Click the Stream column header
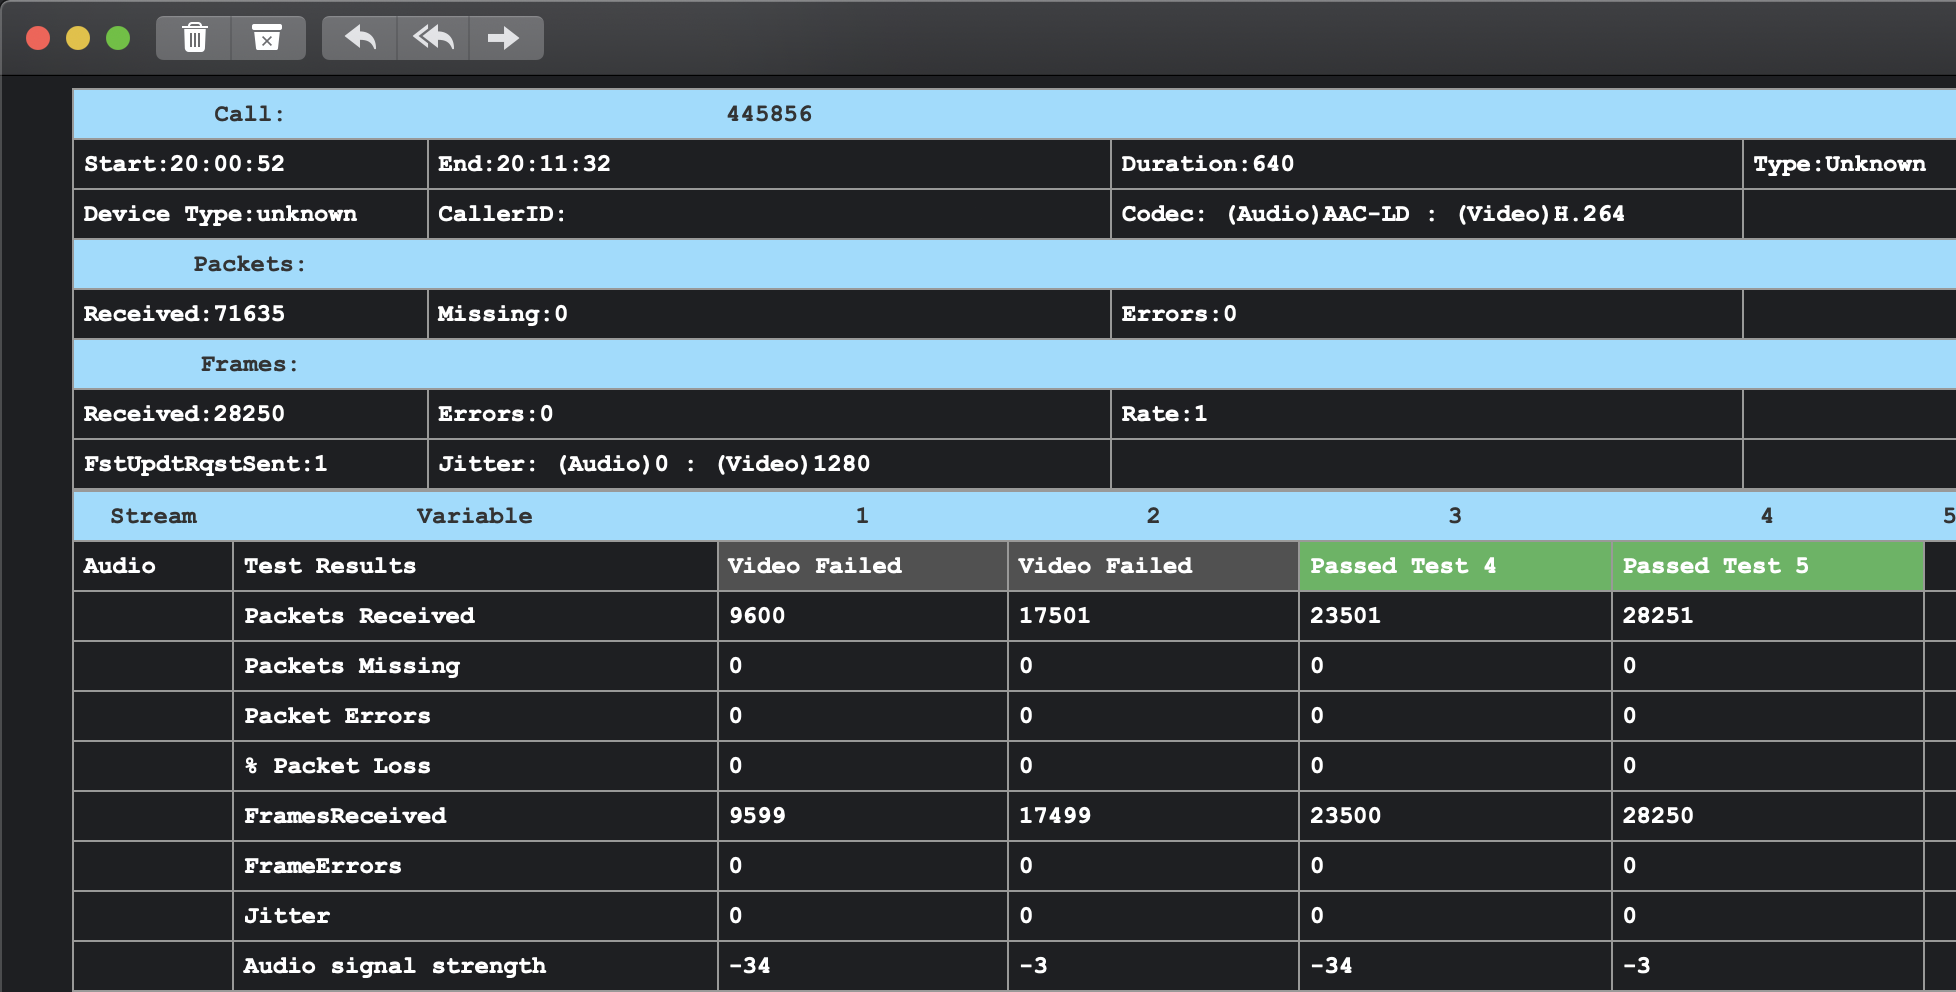This screenshot has height=992, width=1956. [x=153, y=516]
